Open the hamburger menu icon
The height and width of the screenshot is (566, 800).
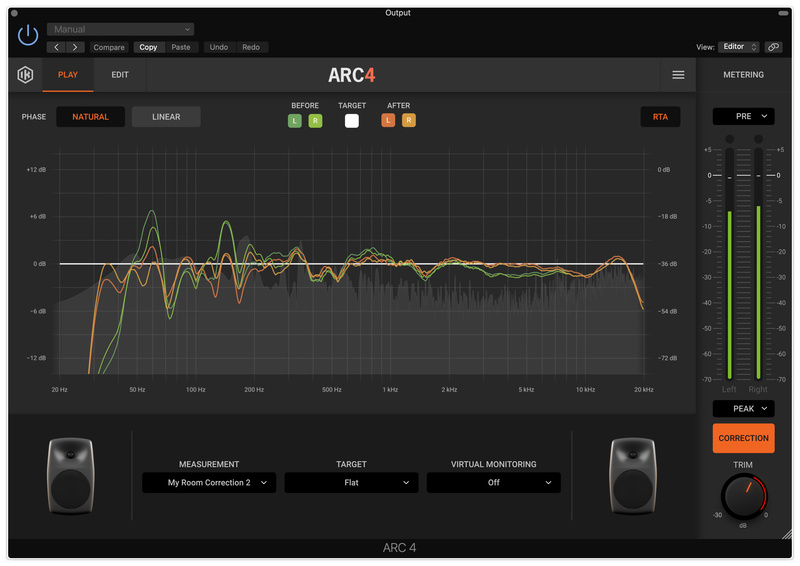point(678,75)
